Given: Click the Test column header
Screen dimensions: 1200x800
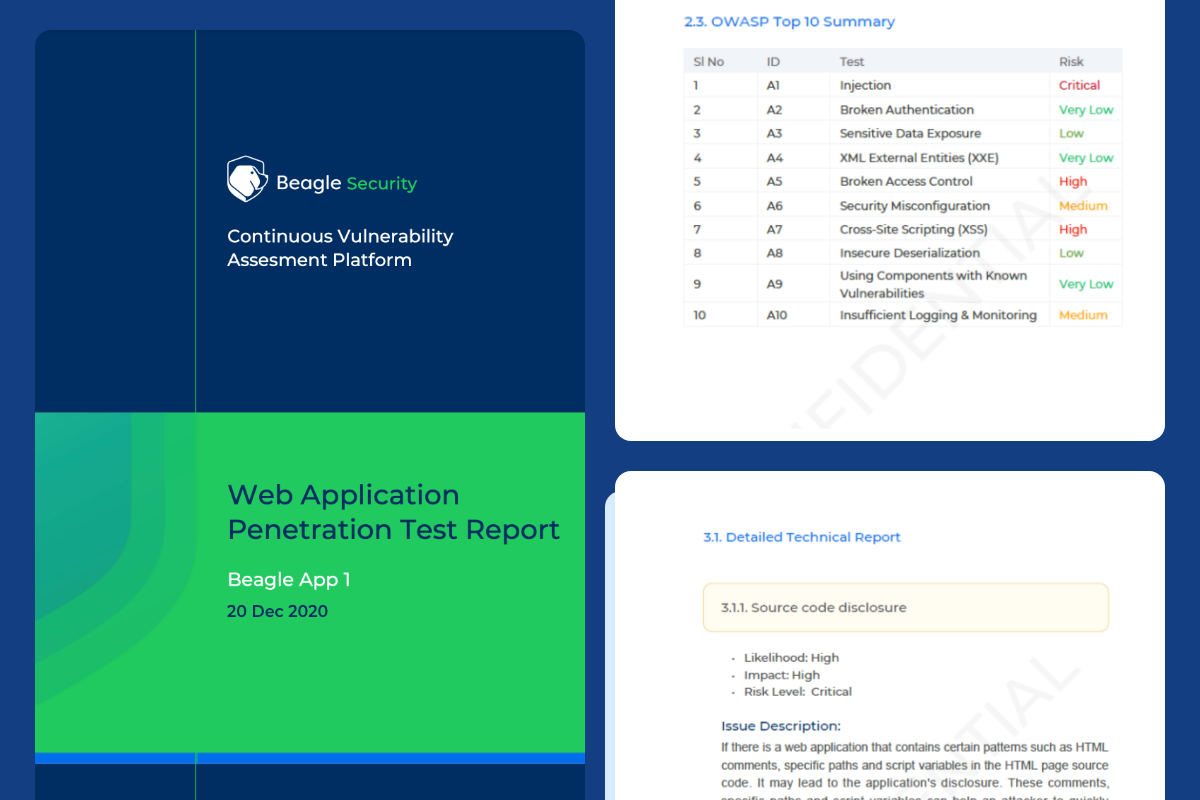Looking at the screenshot, I should [x=853, y=61].
